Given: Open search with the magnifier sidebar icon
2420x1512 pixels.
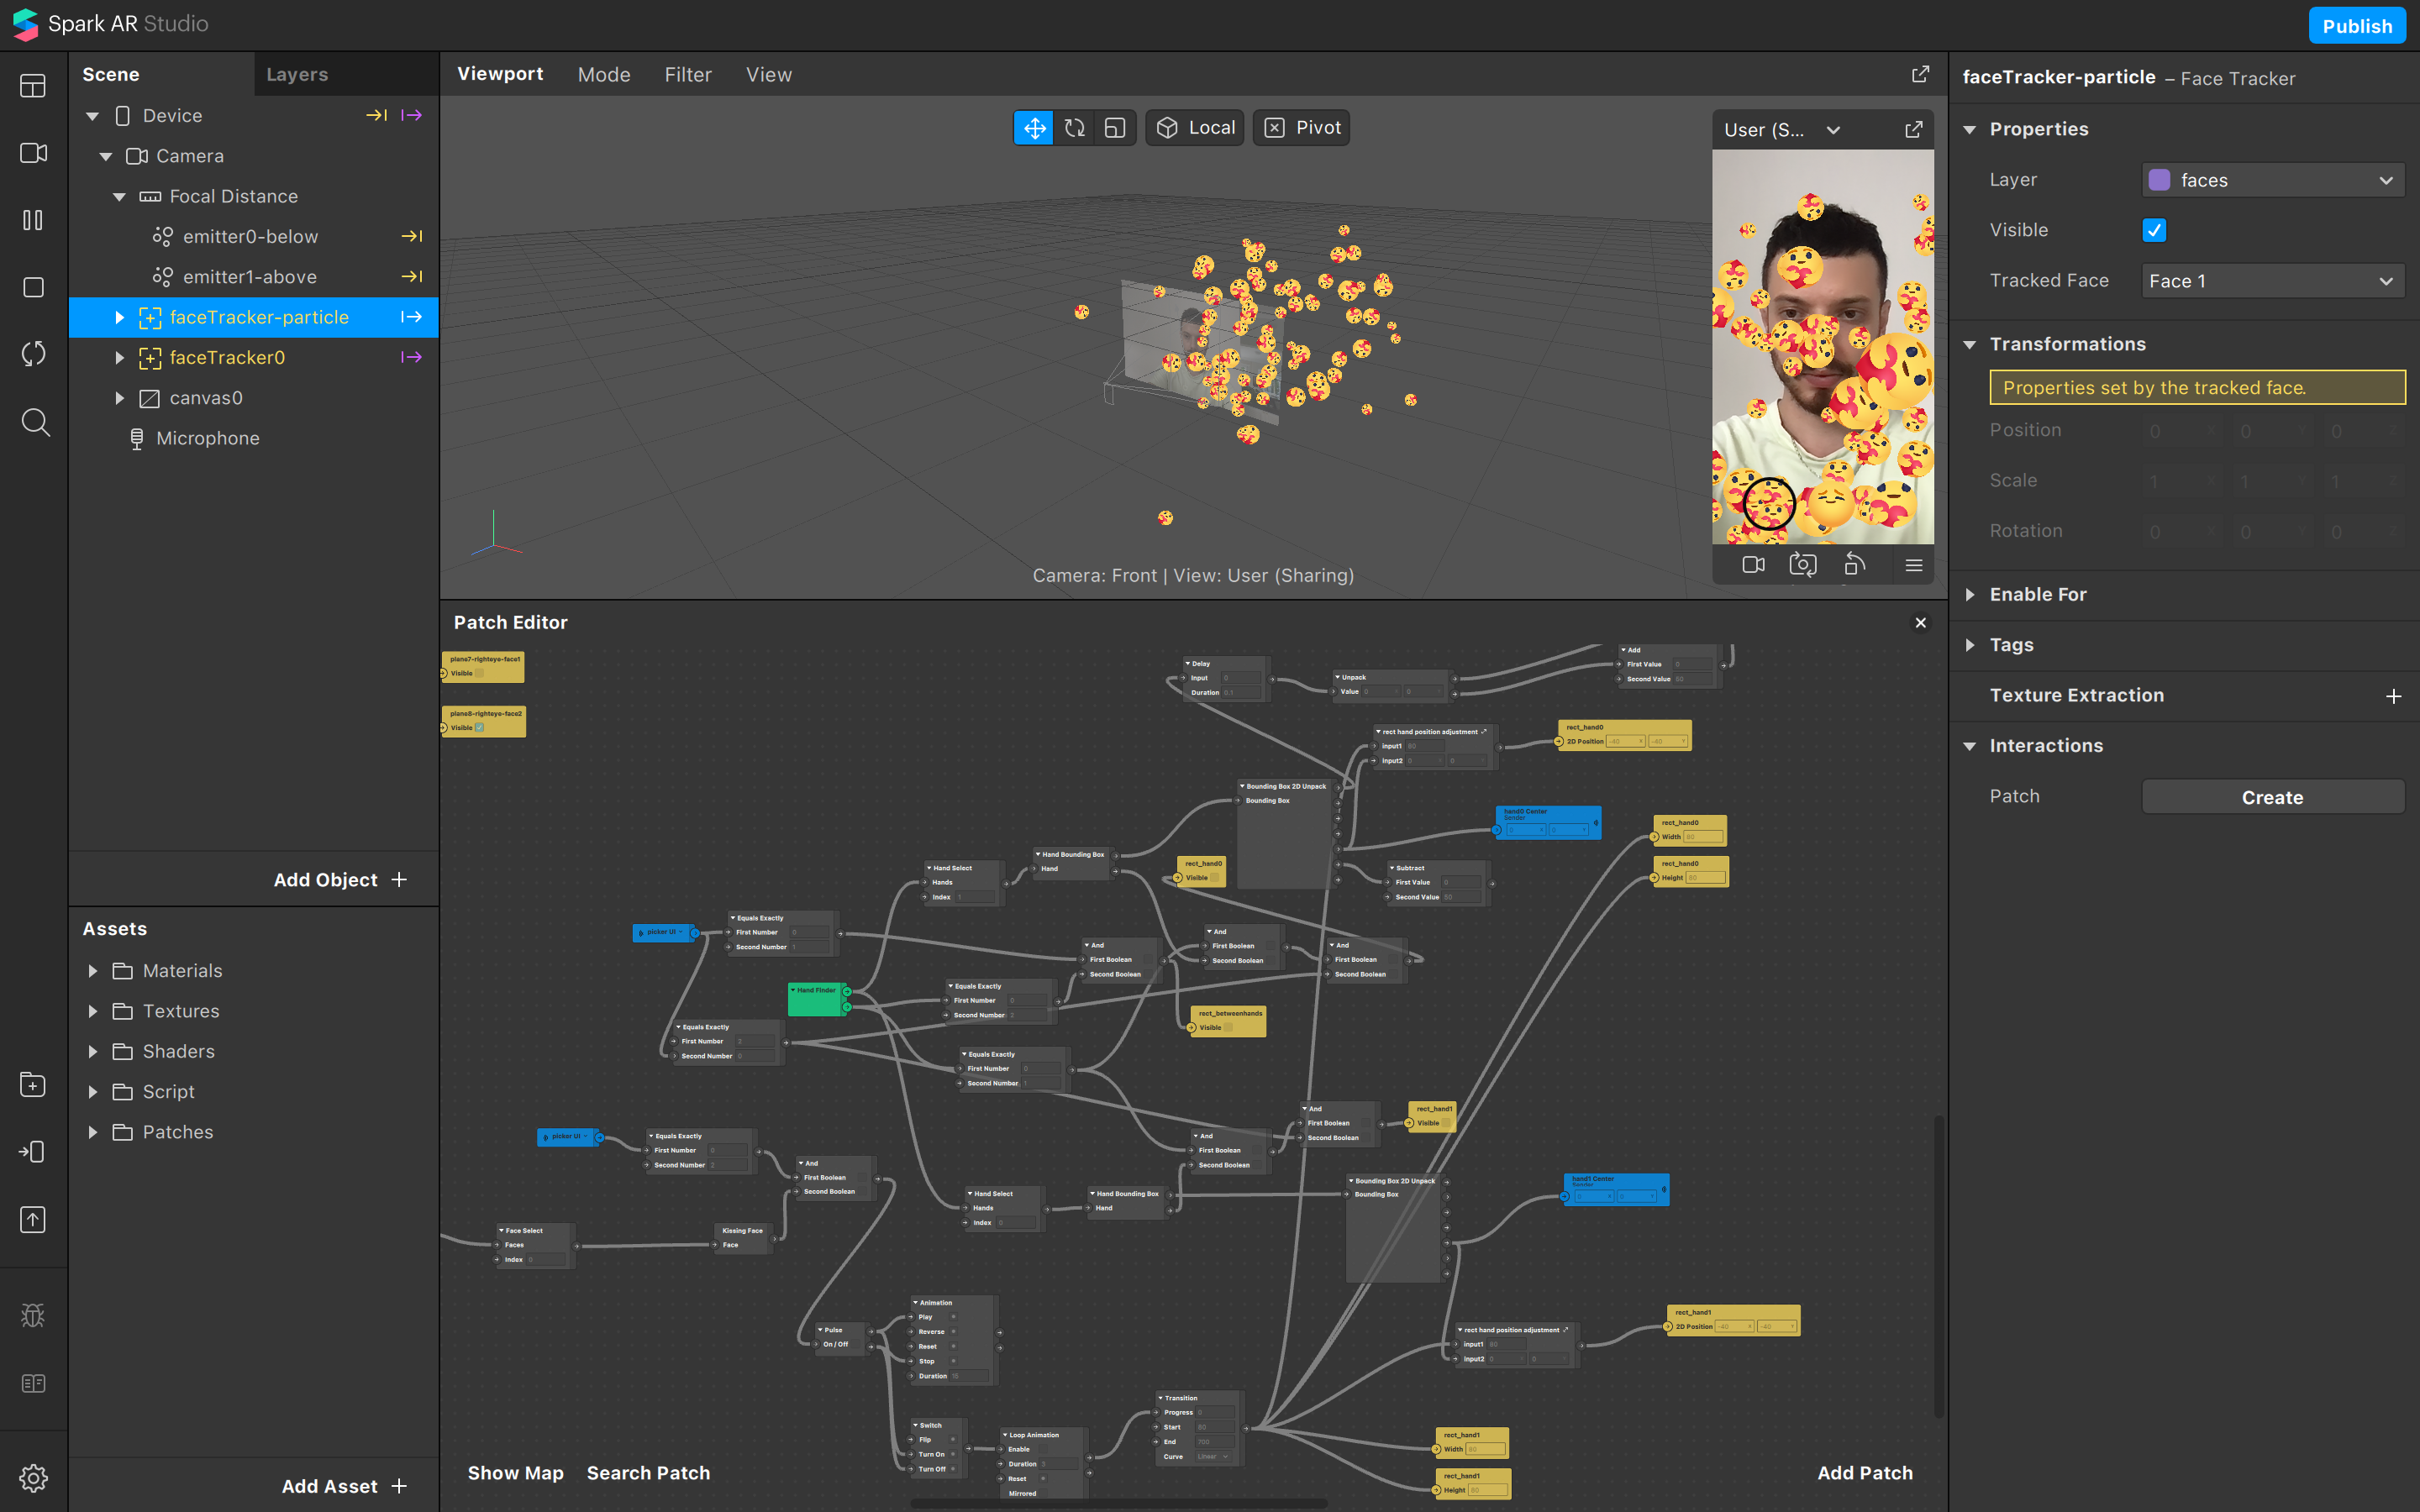Looking at the screenshot, I should tap(35, 422).
